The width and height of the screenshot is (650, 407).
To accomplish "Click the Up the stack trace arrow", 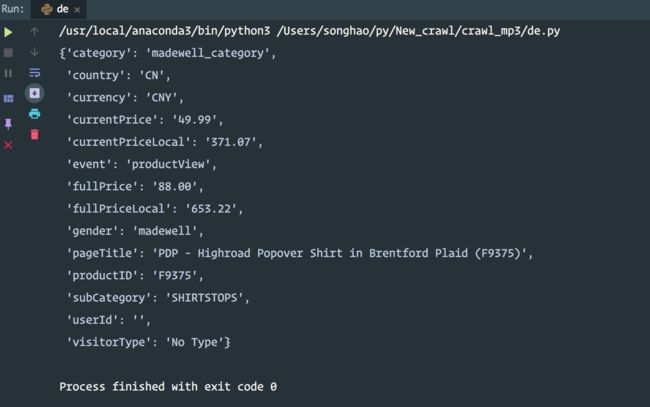I will (34, 31).
